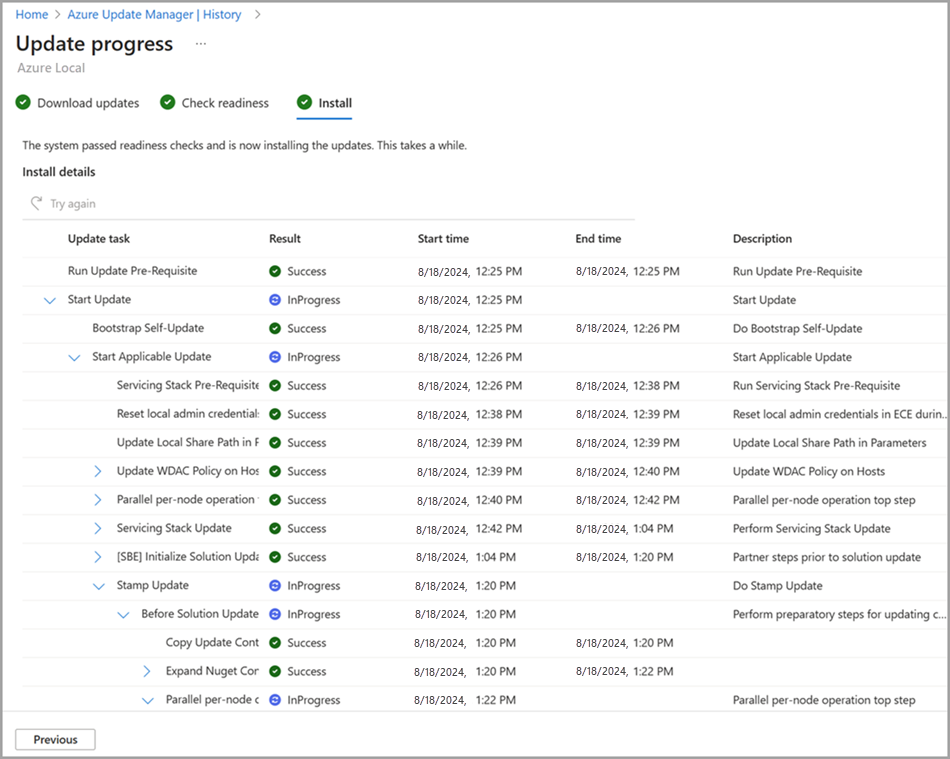Open the Update progress ellipsis menu
The height and width of the screenshot is (759, 950).
200,44
